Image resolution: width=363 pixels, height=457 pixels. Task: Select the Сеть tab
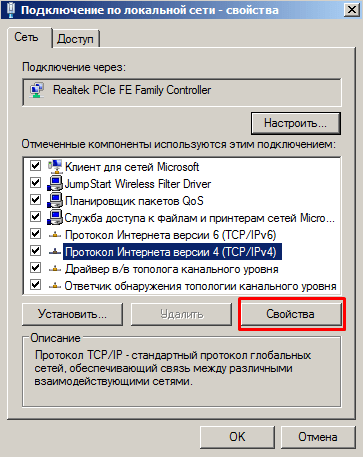pyautogui.click(x=27, y=37)
